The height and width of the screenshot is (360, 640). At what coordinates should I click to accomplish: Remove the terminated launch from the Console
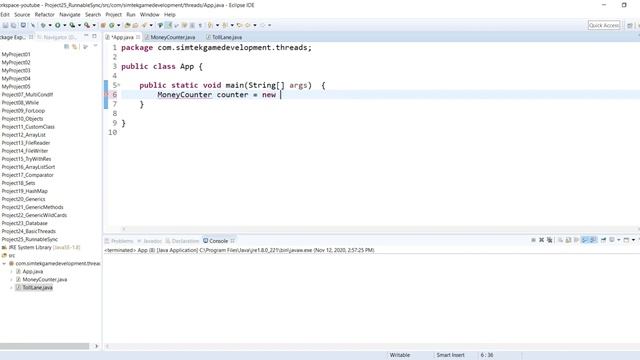(x=542, y=240)
